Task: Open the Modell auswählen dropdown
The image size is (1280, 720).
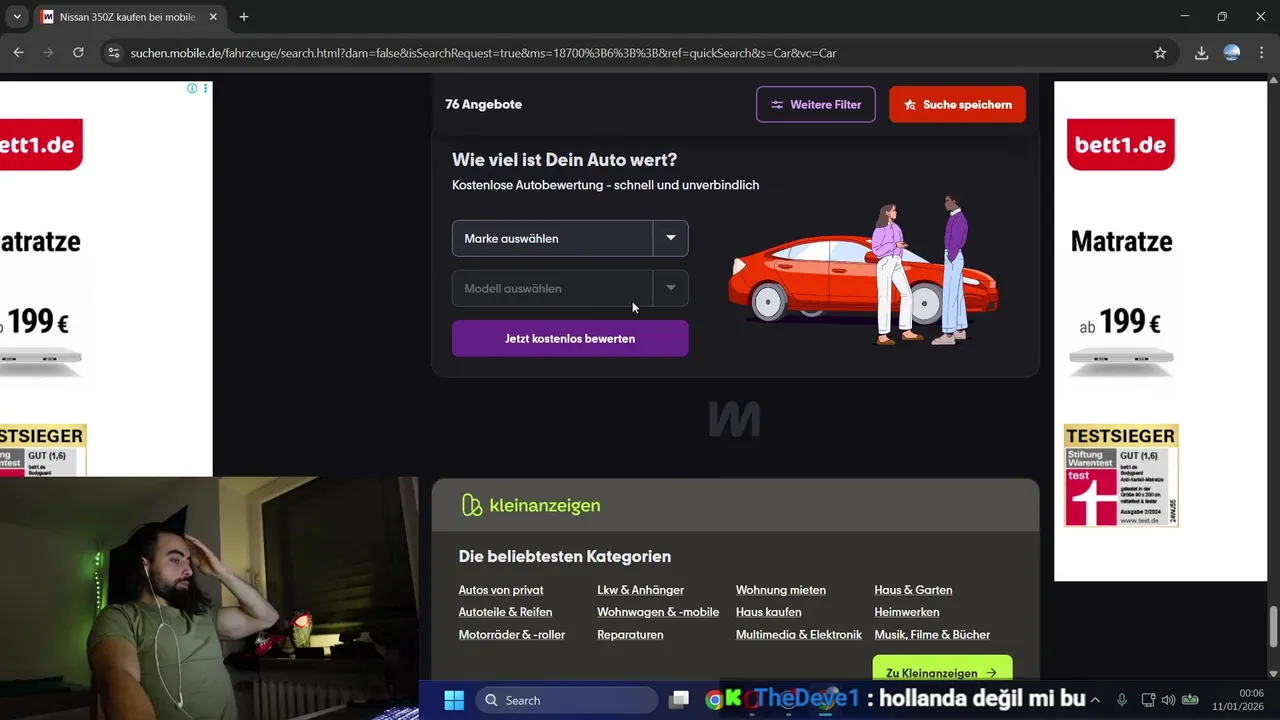Action: point(570,288)
